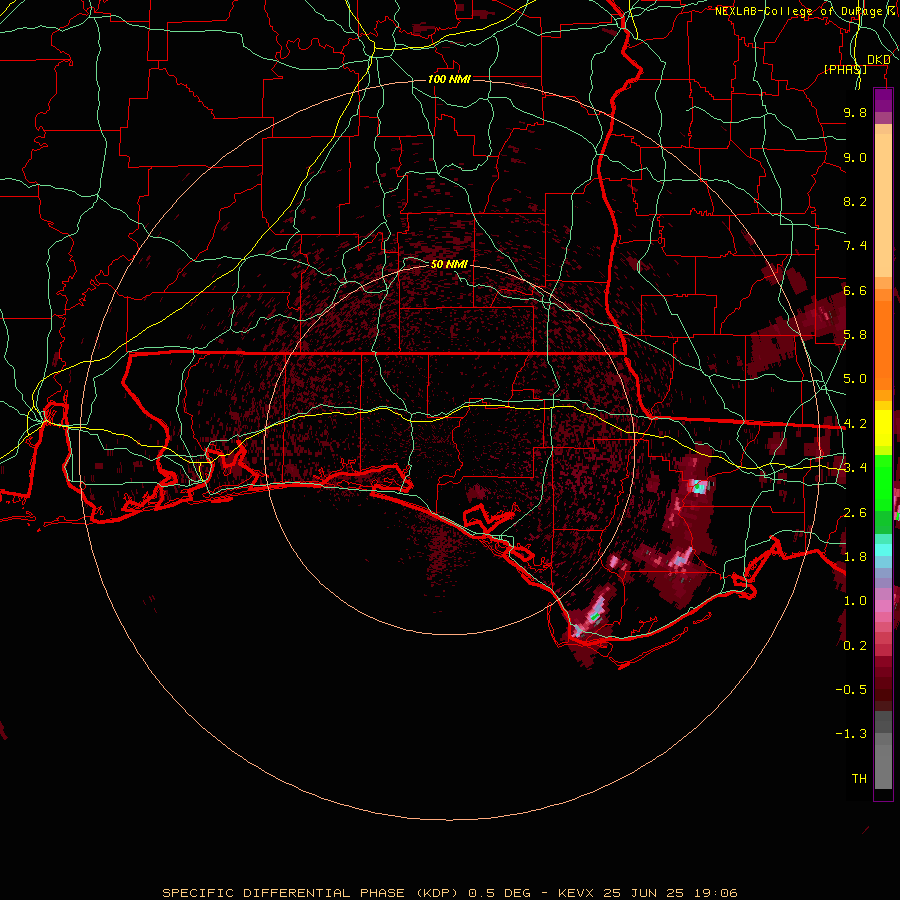Pick the yellow band on the color bar
The width and height of the screenshot is (900, 900).
pyautogui.click(x=883, y=428)
